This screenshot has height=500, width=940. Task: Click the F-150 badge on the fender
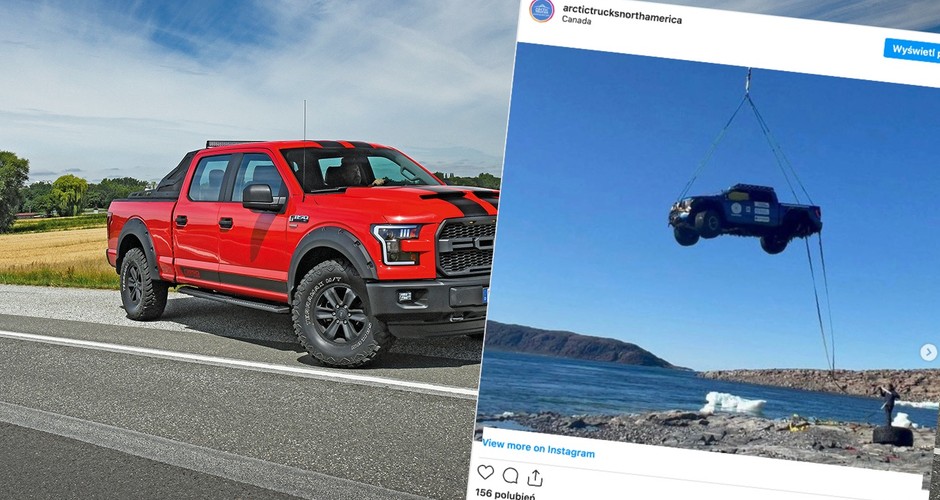coord(299,219)
